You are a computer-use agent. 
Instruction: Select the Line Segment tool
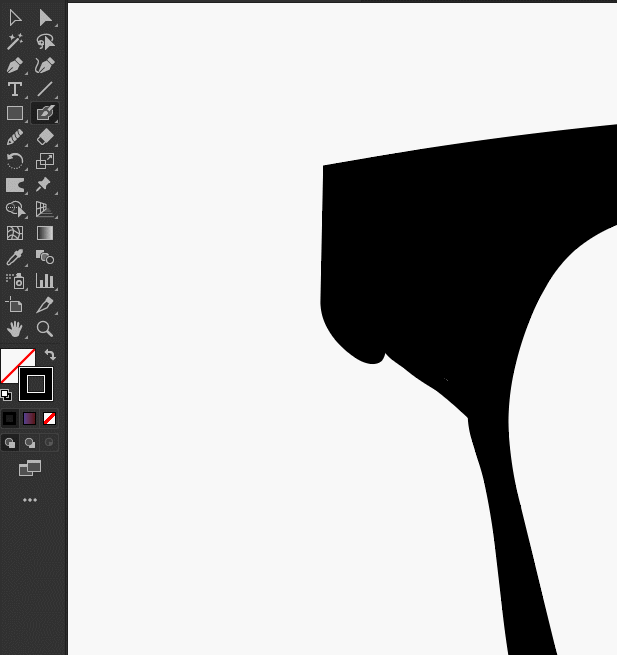(45, 89)
